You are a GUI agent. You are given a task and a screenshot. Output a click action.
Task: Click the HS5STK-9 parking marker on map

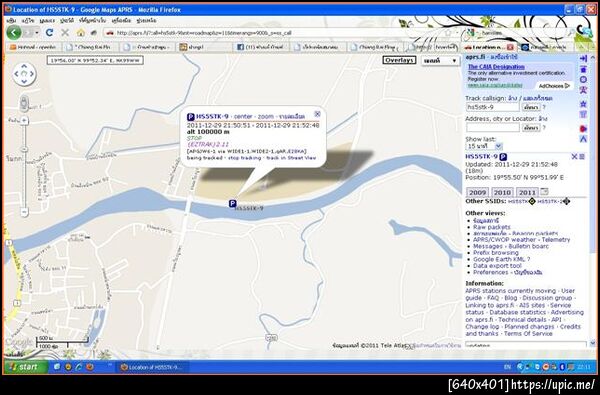pos(232,204)
